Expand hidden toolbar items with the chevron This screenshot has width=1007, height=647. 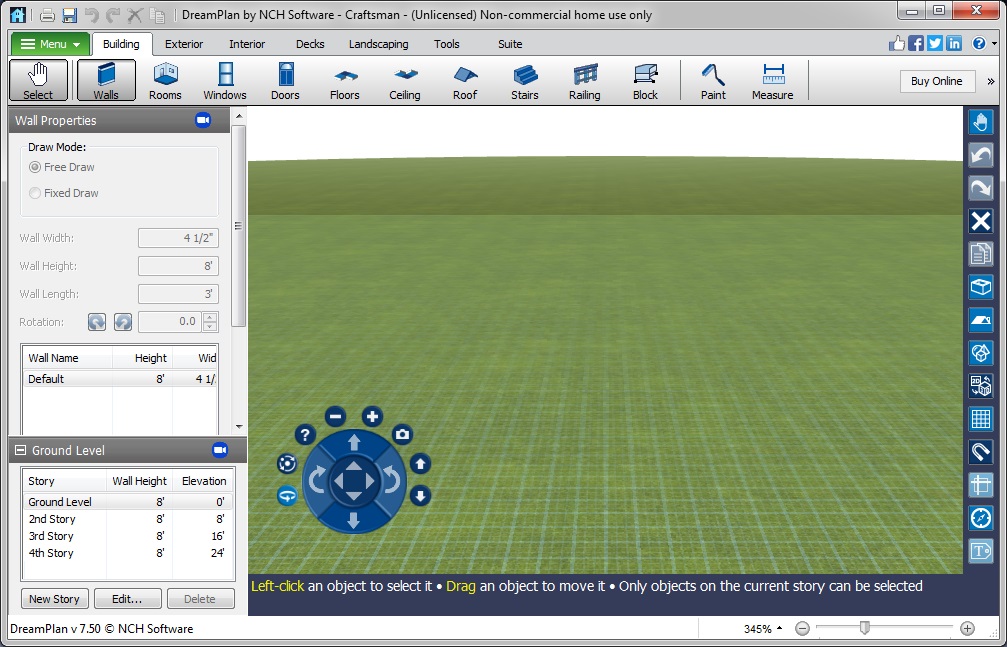coord(993,81)
